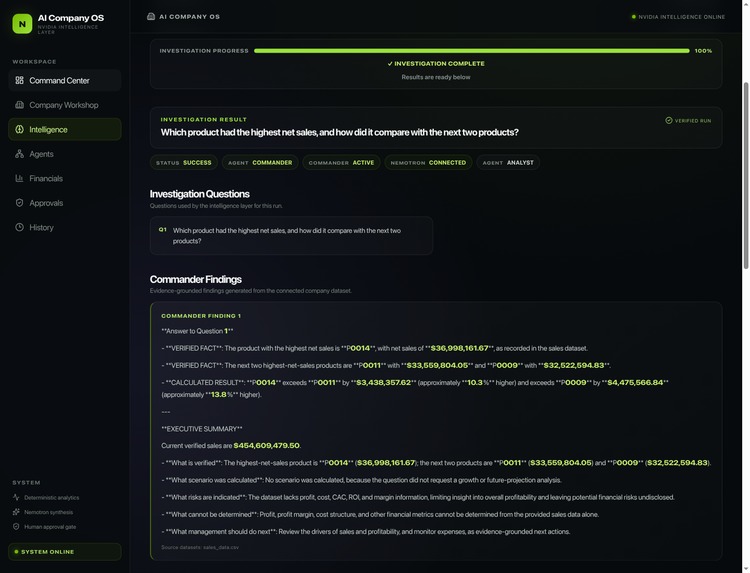Open Company Workshop in the sidebar
Screen dimensions: 750x573
coord(65,105)
